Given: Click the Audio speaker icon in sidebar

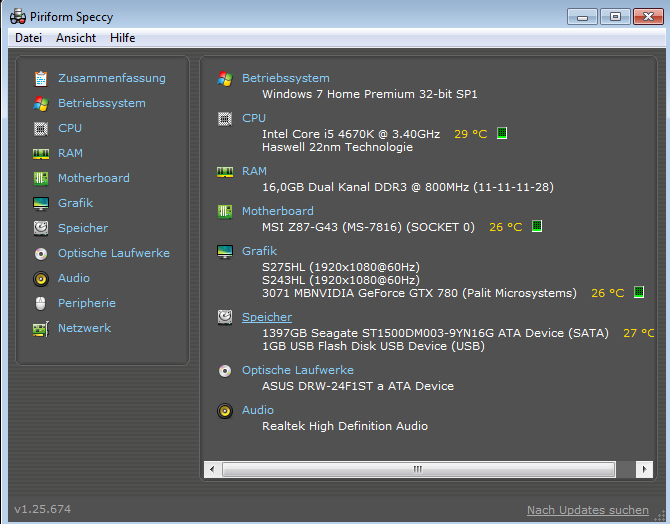Looking at the screenshot, I should pos(41,279).
